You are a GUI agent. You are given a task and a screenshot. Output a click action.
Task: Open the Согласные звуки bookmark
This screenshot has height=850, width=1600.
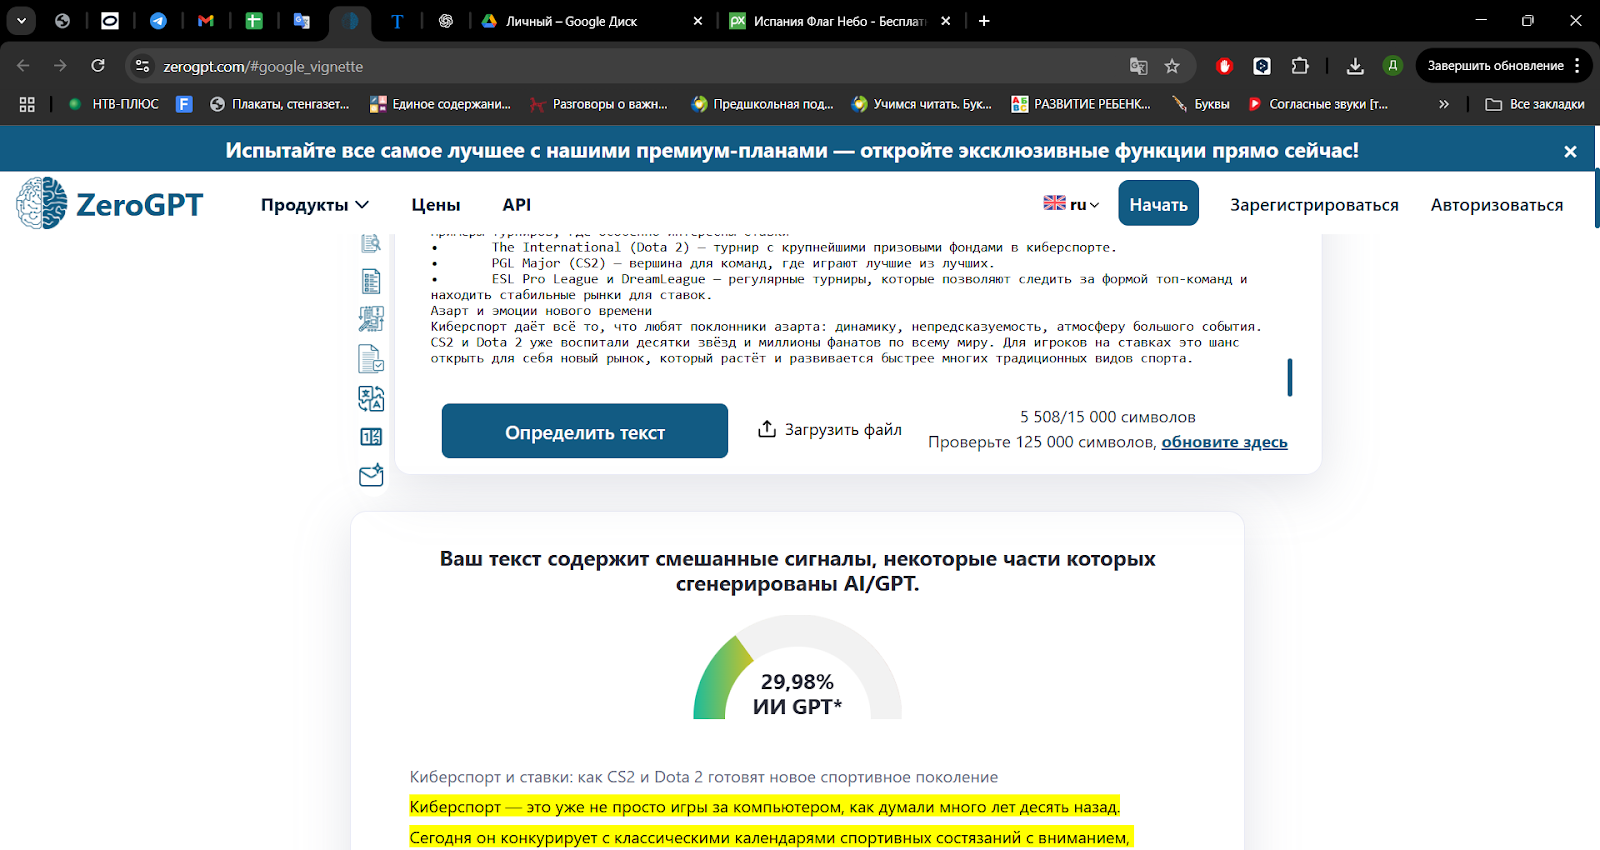point(1318,104)
